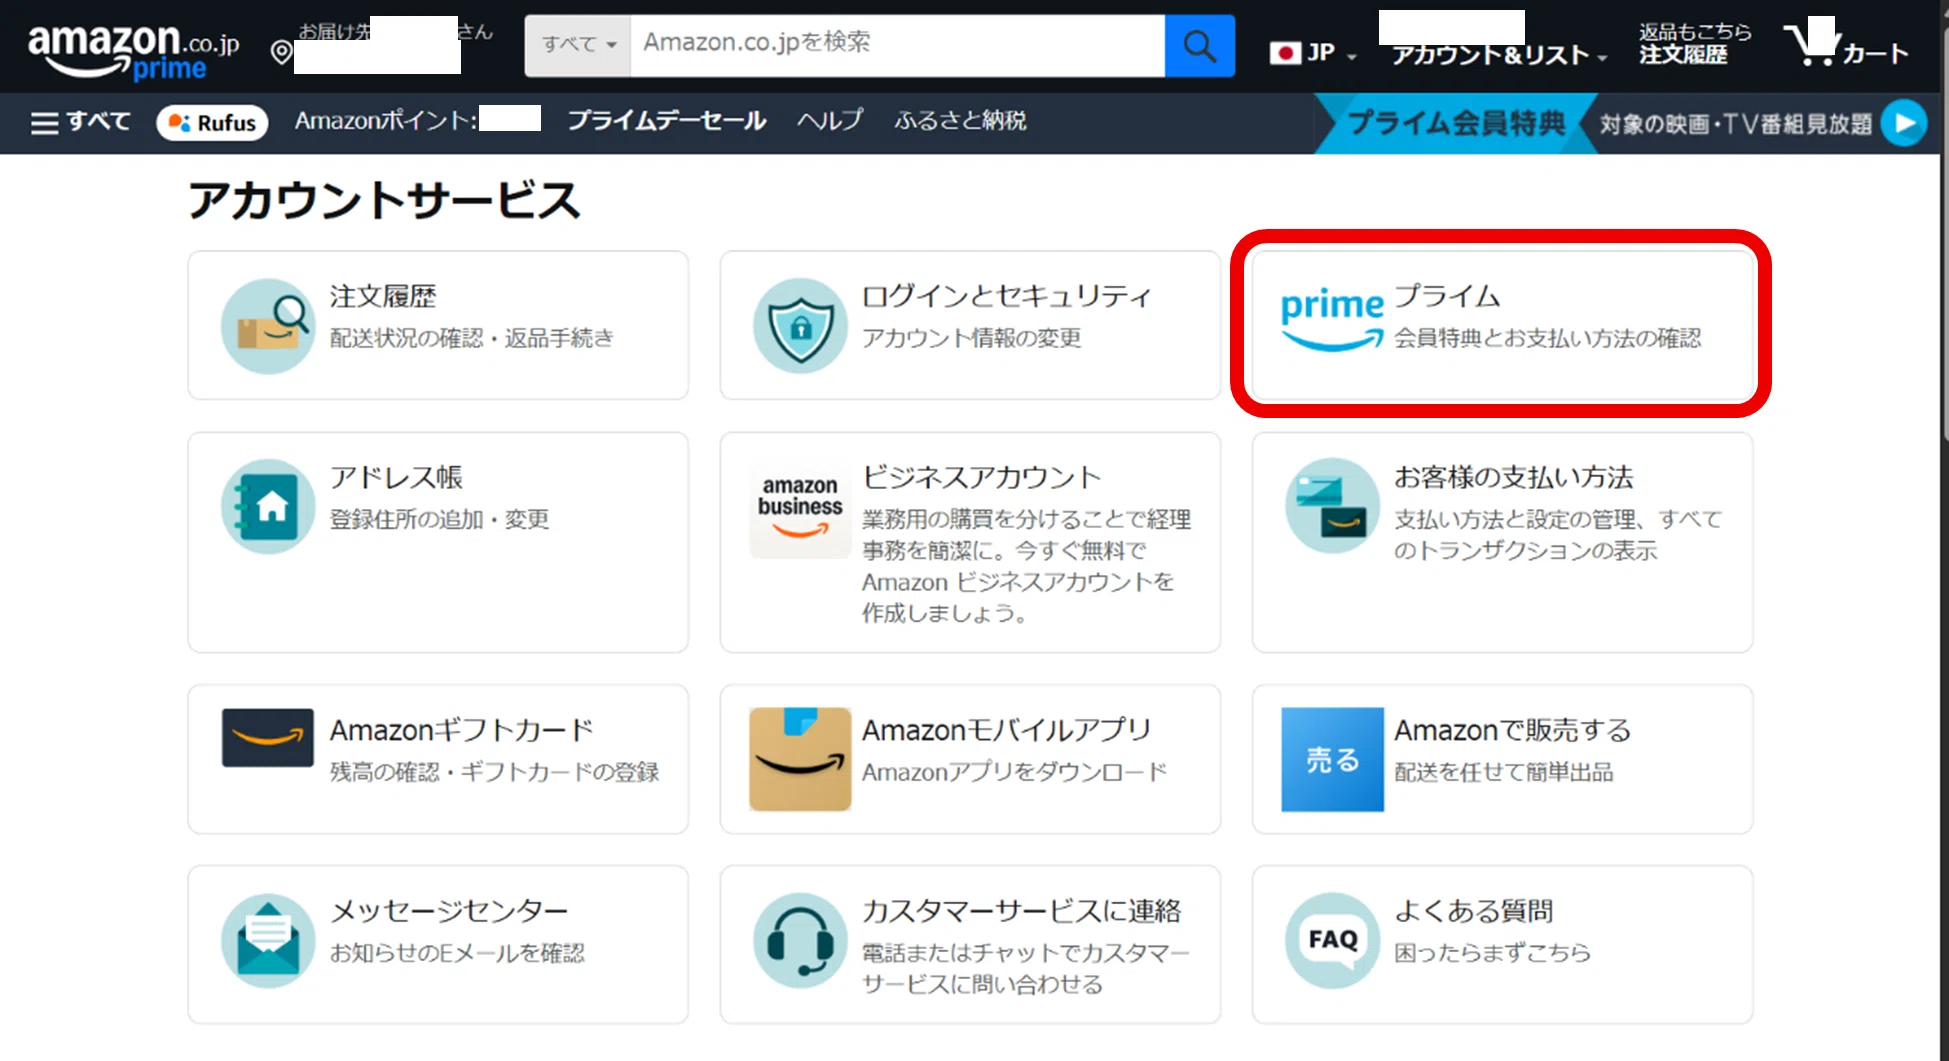Image resolution: width=1949 pixels, height=1061 pixels.
Task: Click the Japan flag icon
Action: [x=1284, y=53]
